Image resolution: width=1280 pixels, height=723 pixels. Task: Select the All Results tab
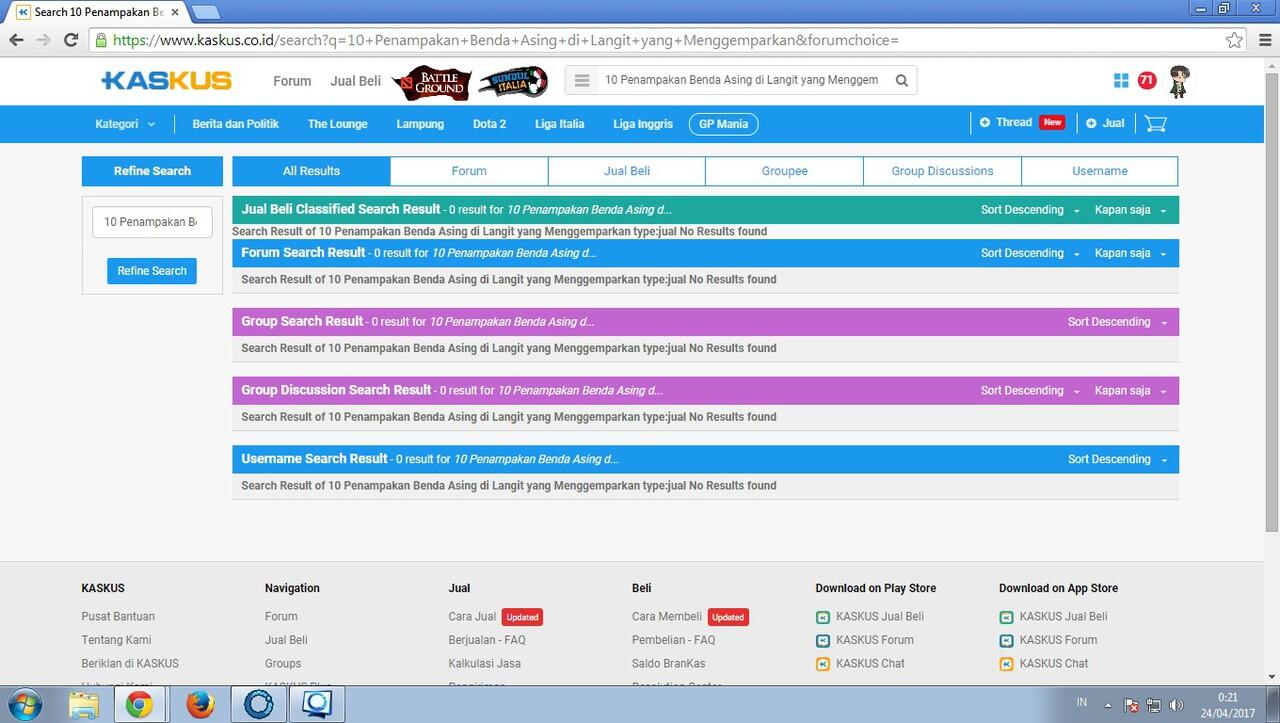311,171
